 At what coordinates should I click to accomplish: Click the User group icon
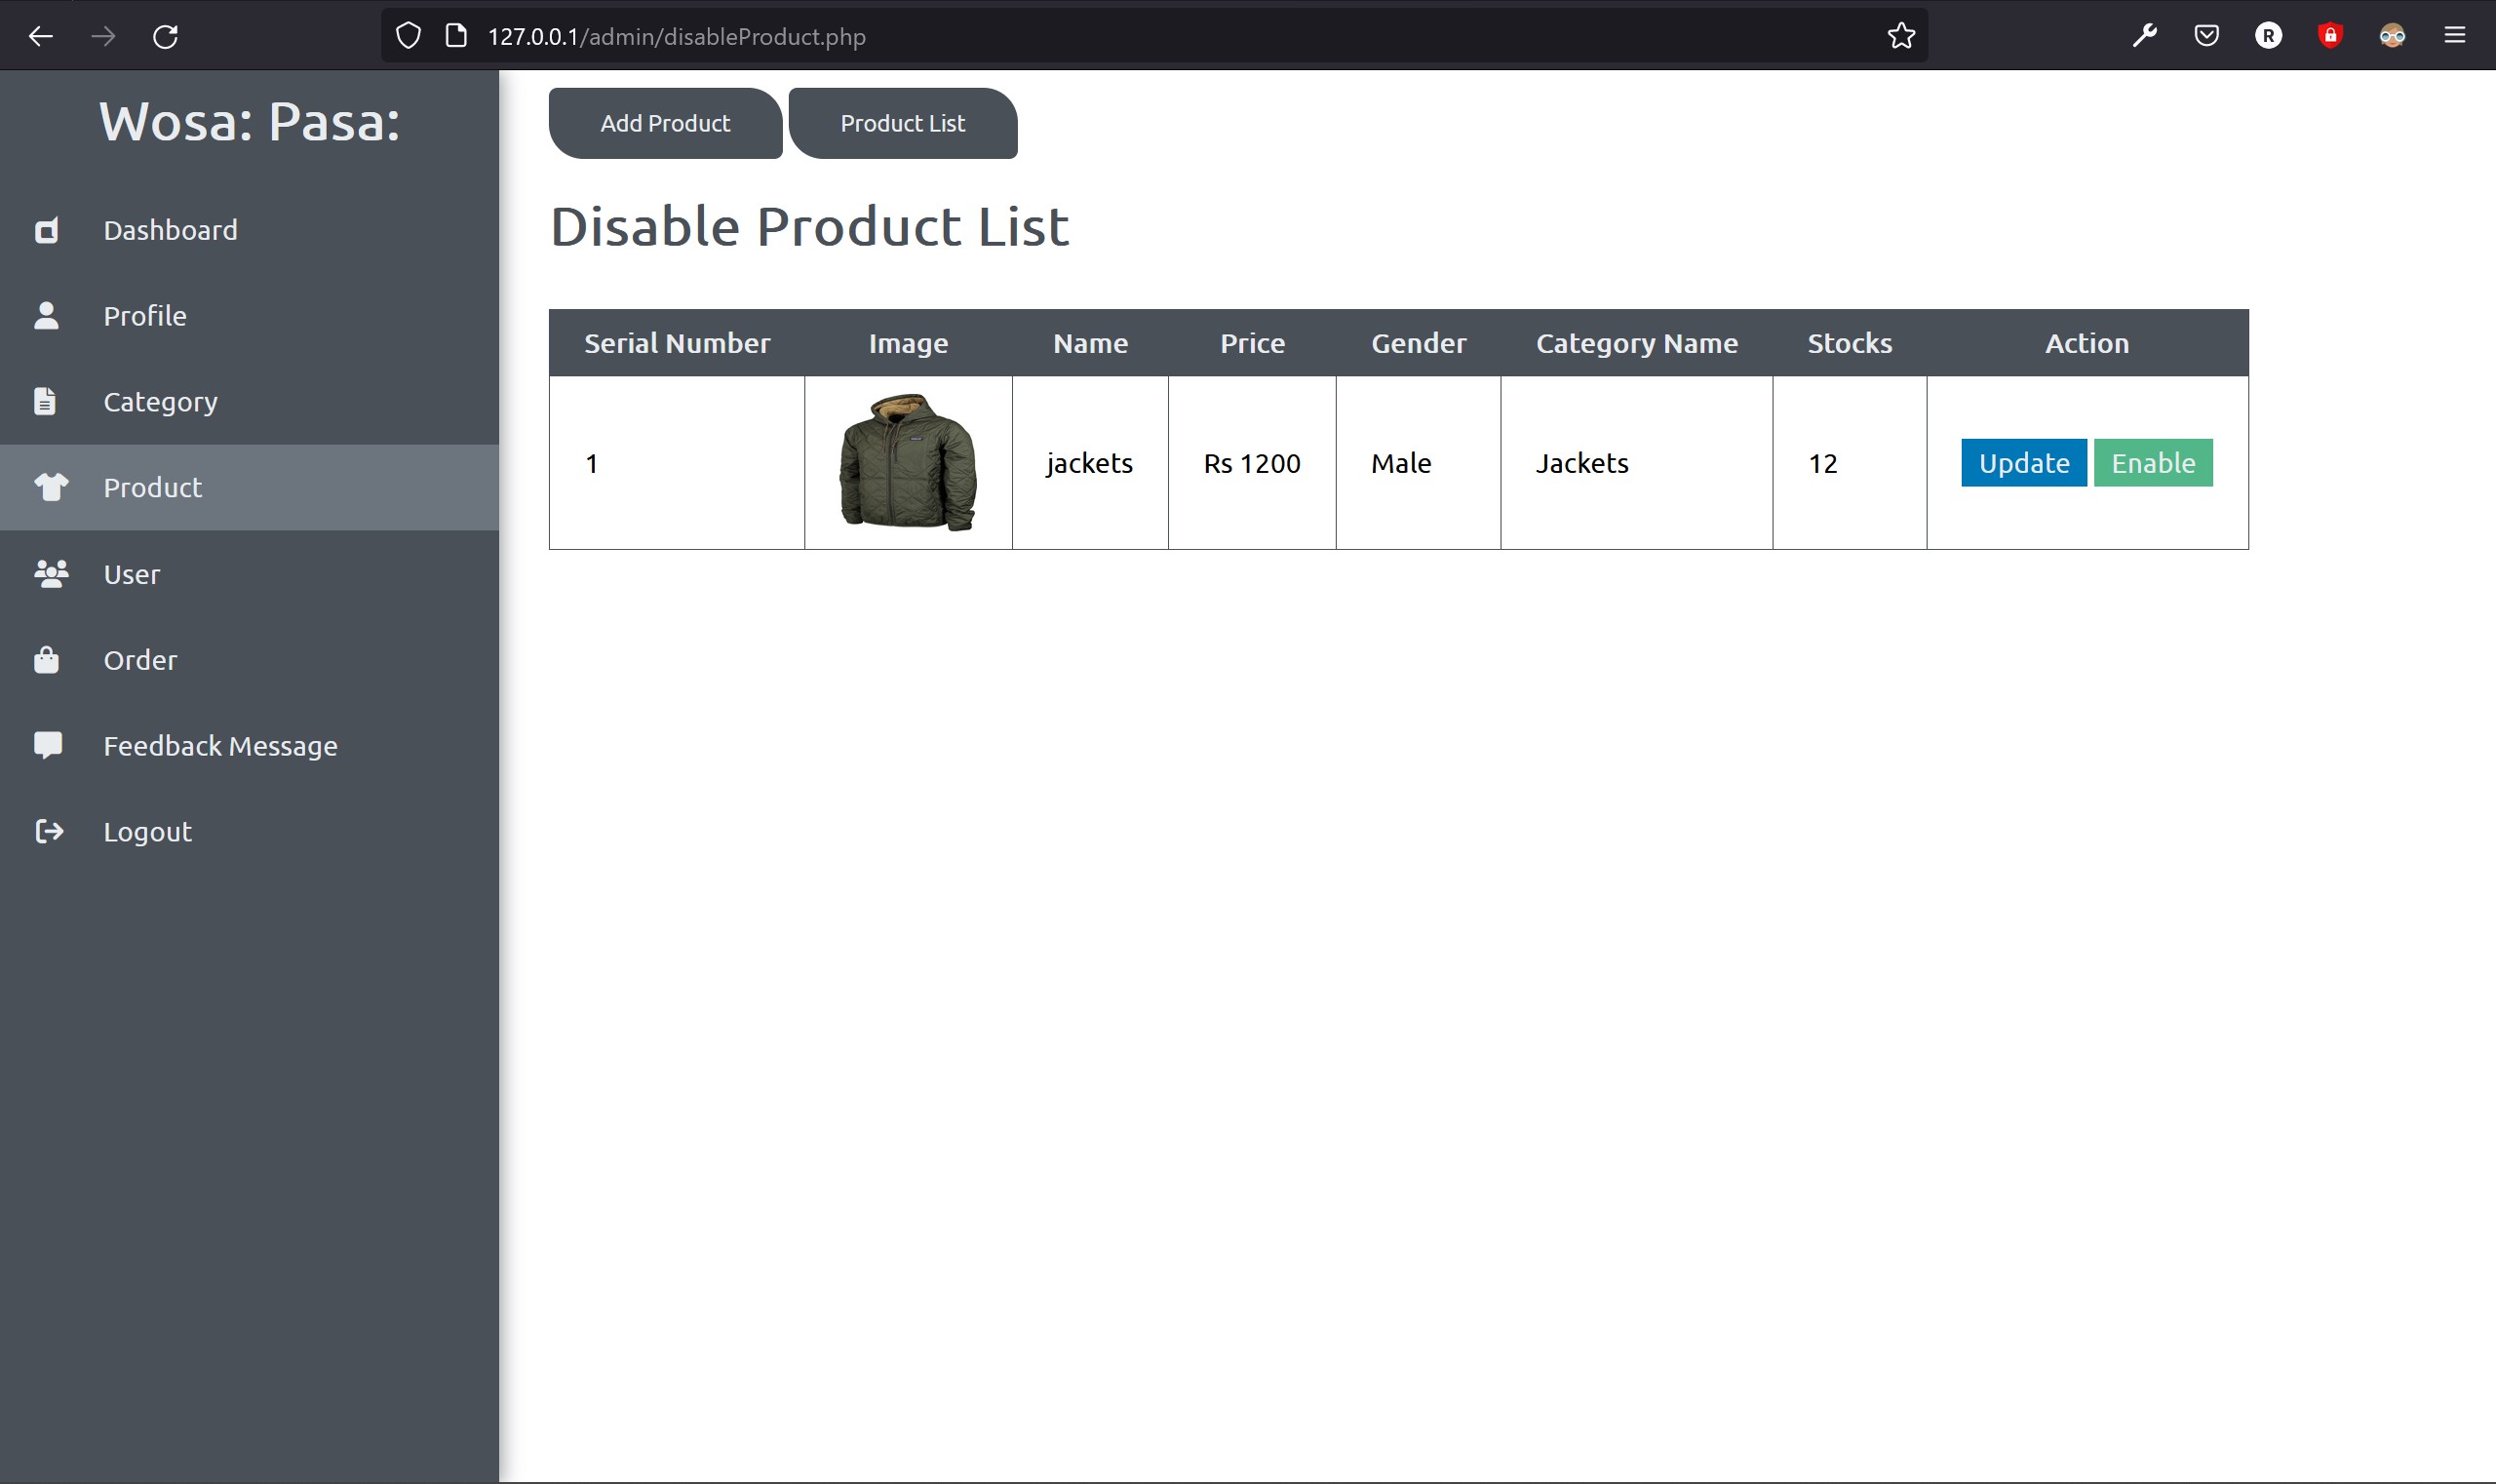point(51,574)
